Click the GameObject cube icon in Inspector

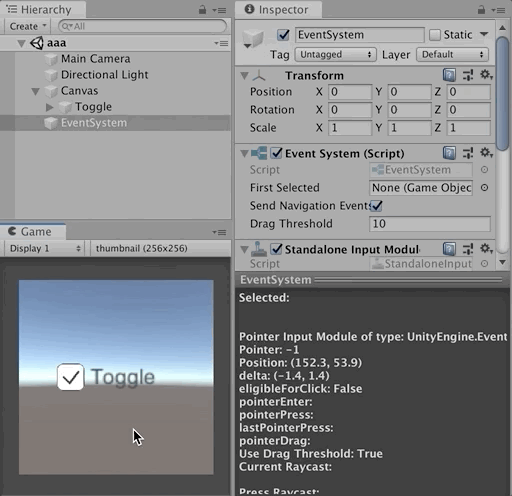(x=253, y=38)
